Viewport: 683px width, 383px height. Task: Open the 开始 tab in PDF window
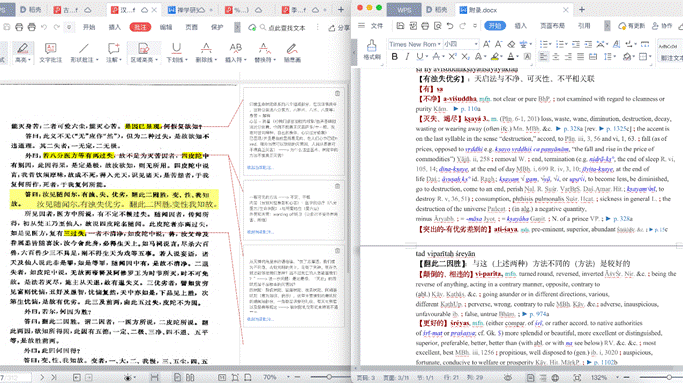(x=89, y=27)
